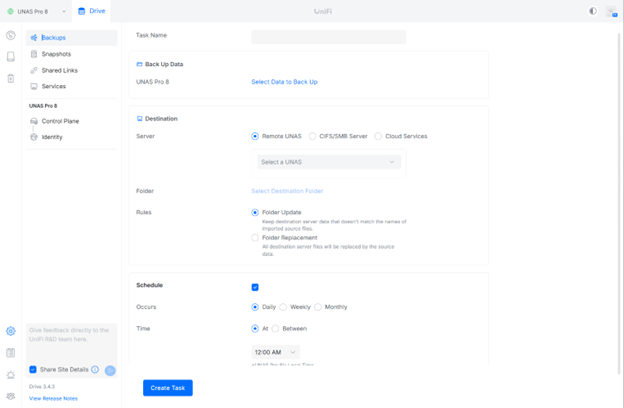This screenshot has width=624, height=408.
Task: Open the Backups section icon
Action: (x=34, y=37)
